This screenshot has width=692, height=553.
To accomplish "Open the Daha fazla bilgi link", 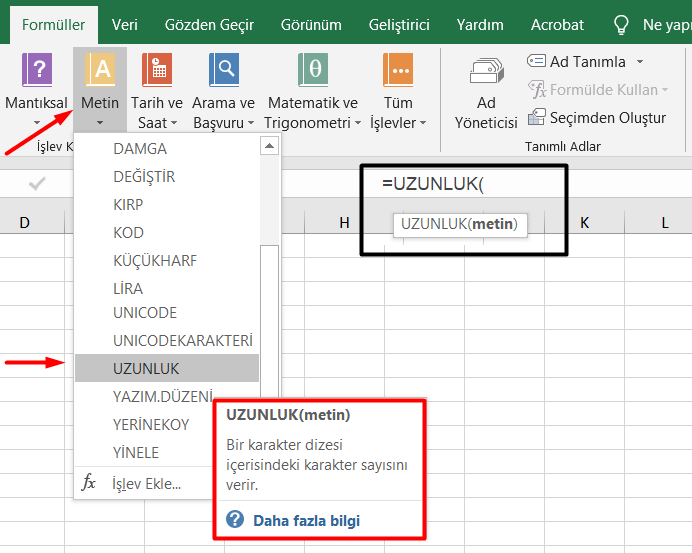I will point(306,520).
